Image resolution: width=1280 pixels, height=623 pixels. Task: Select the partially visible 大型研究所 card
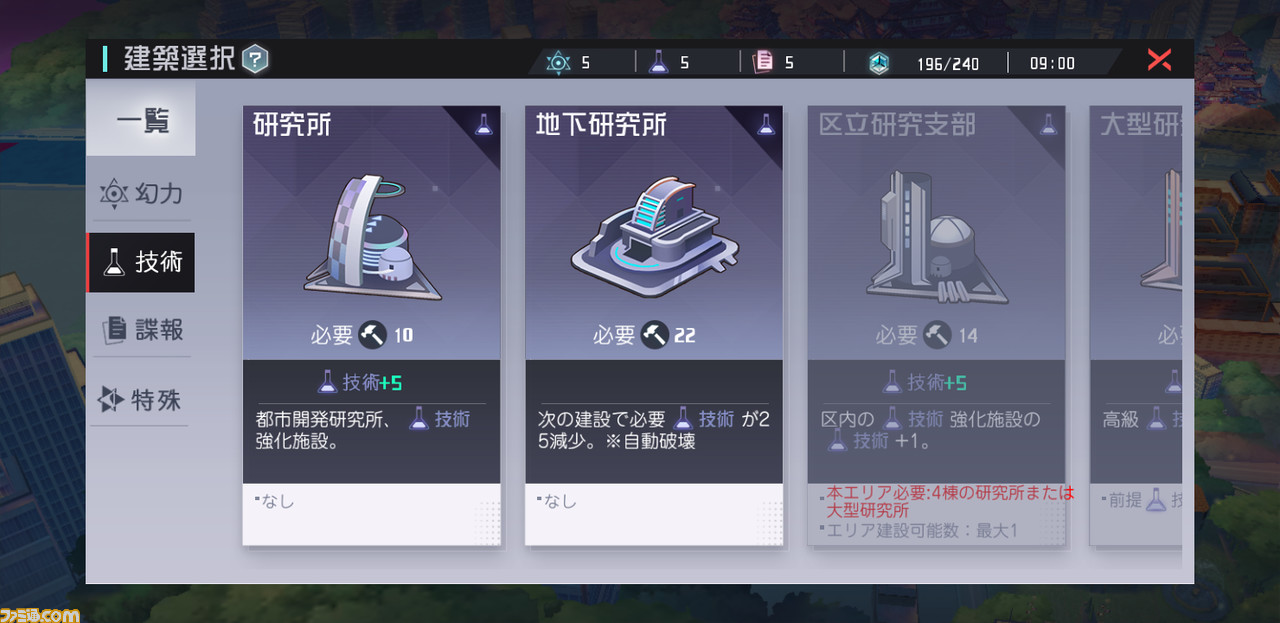1136,326
